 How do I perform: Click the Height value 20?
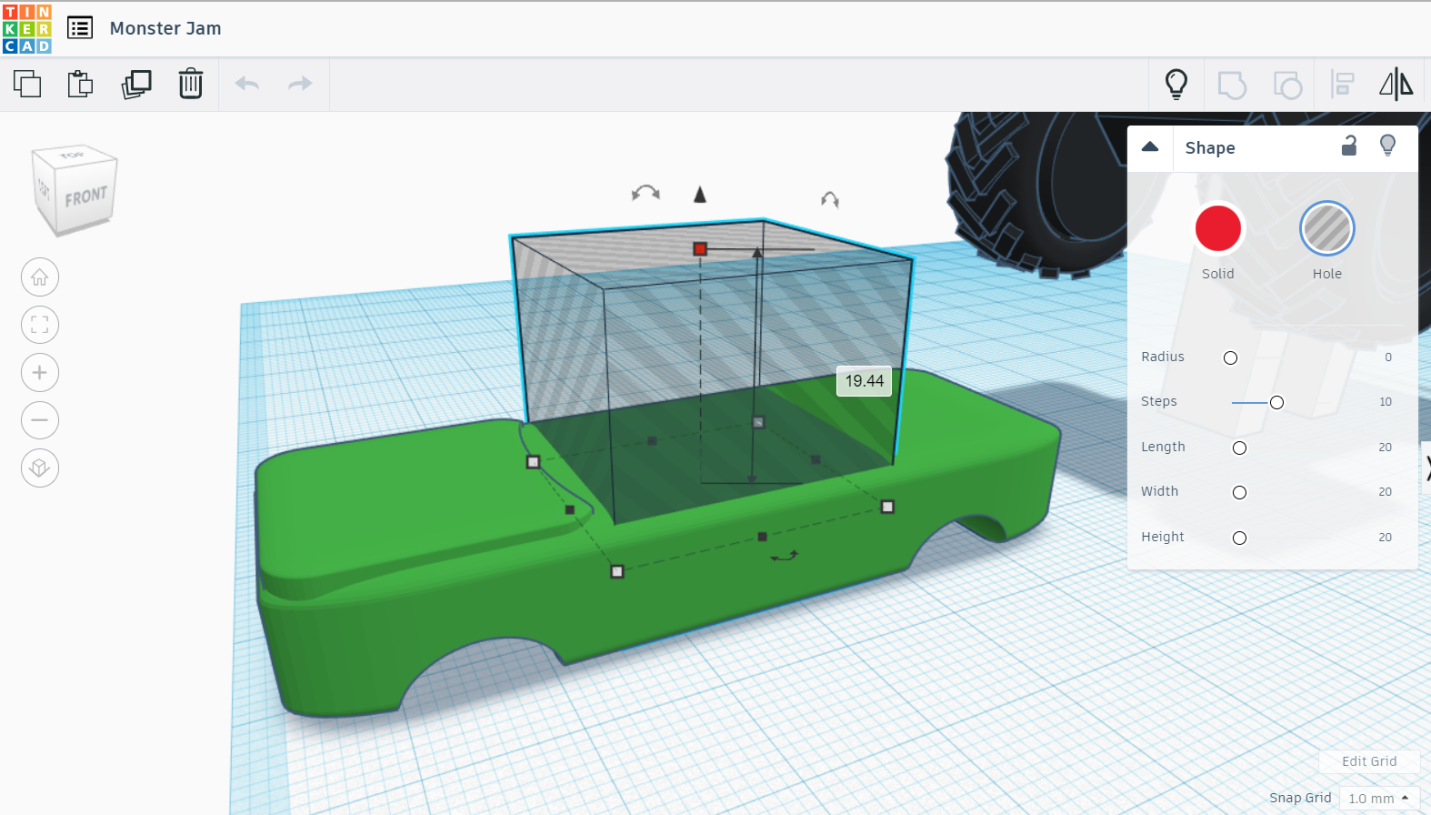point(1385,537)
